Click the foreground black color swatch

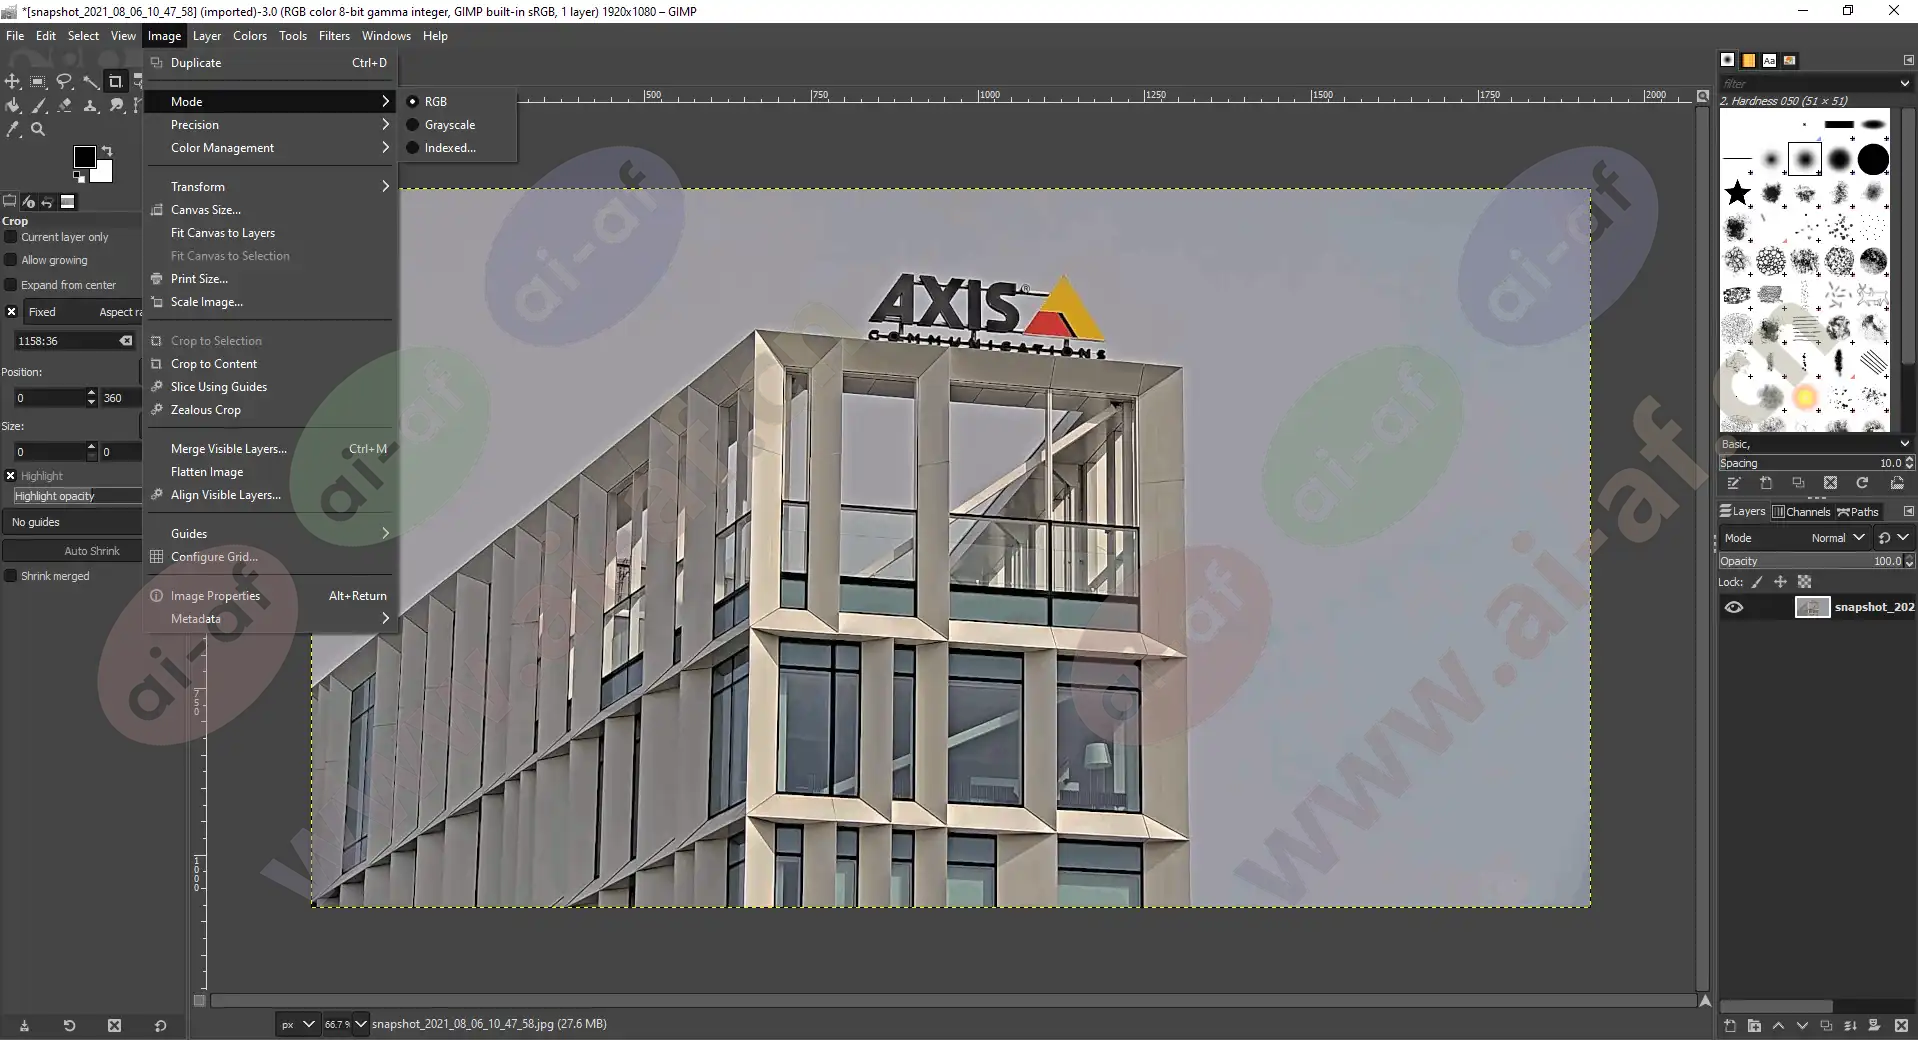84,156
